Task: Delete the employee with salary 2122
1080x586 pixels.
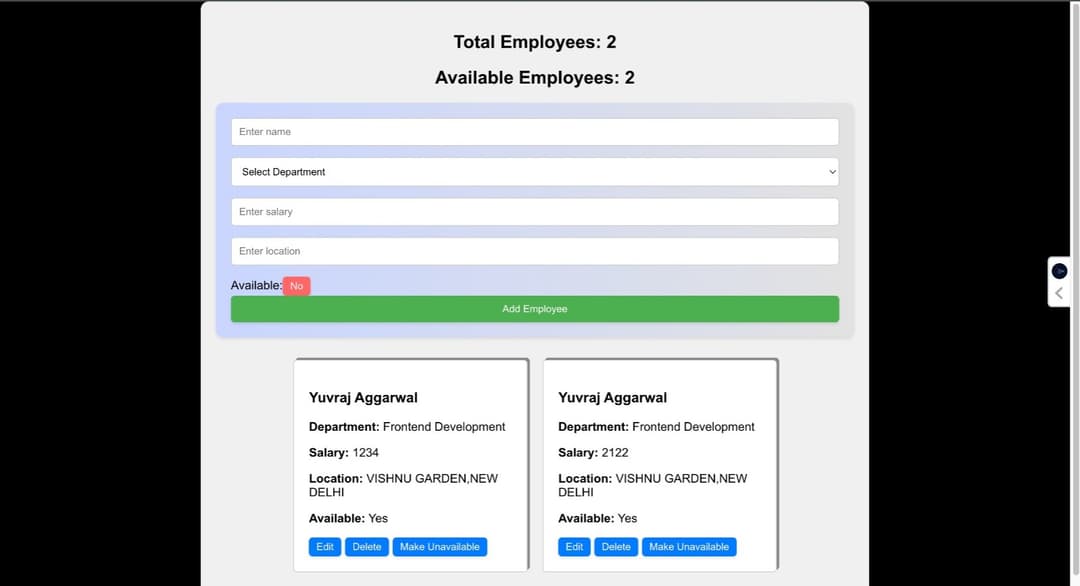Action: point(616,547)
